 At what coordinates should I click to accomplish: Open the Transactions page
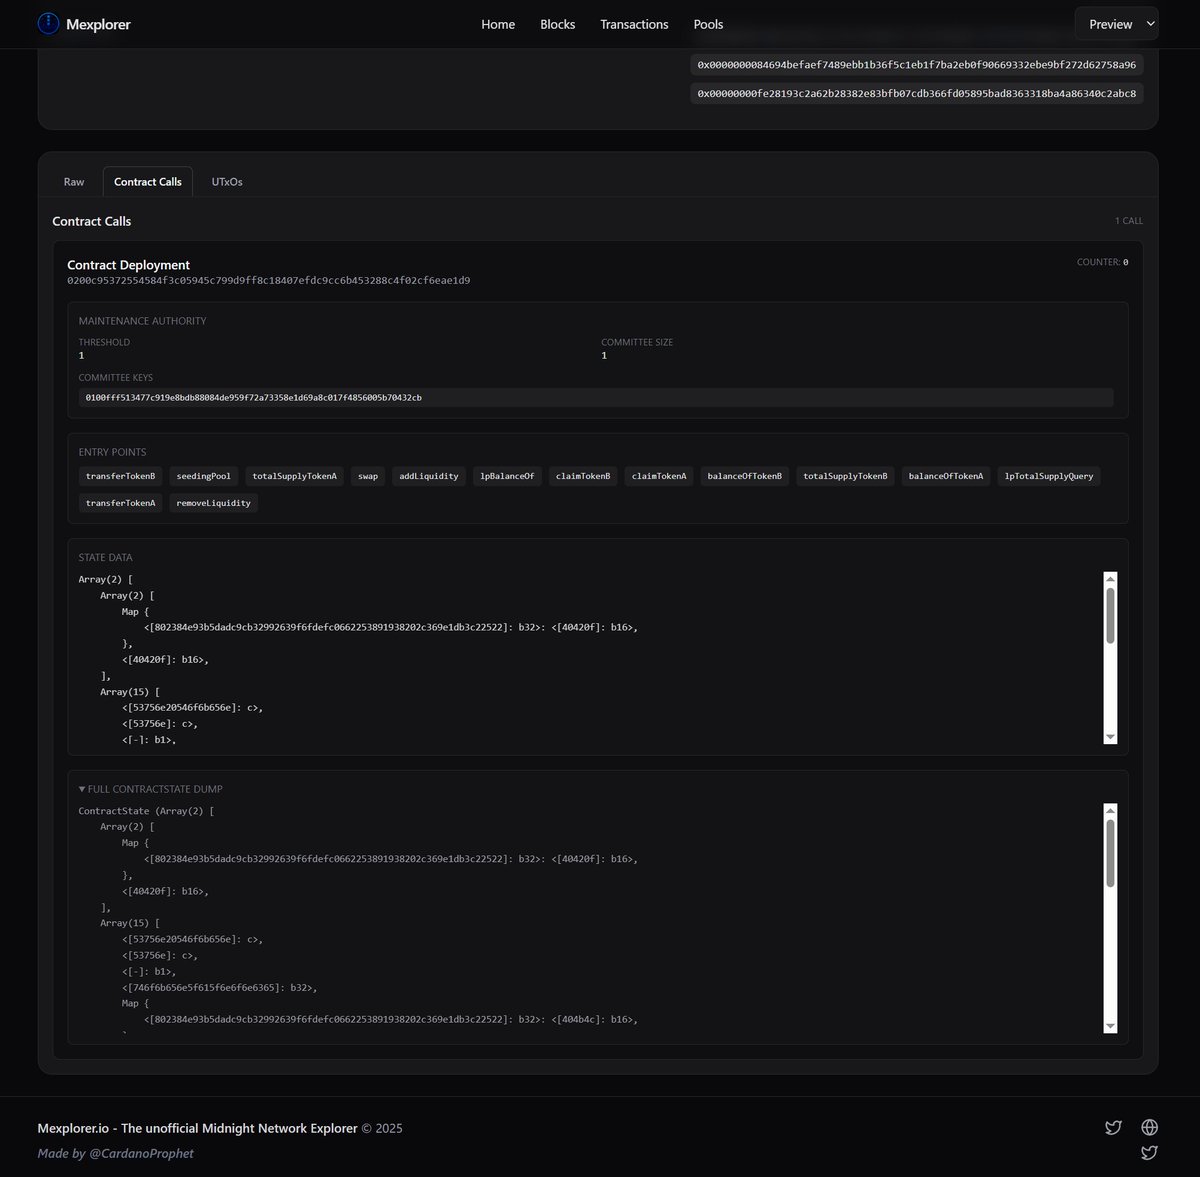[x=634, y=24]
